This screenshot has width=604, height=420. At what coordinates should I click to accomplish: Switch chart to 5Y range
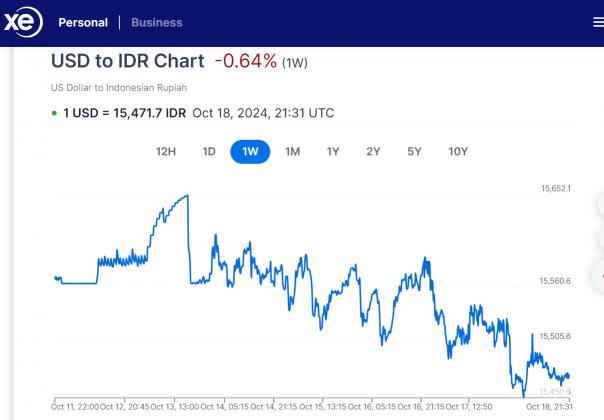[x=414, y=152]
